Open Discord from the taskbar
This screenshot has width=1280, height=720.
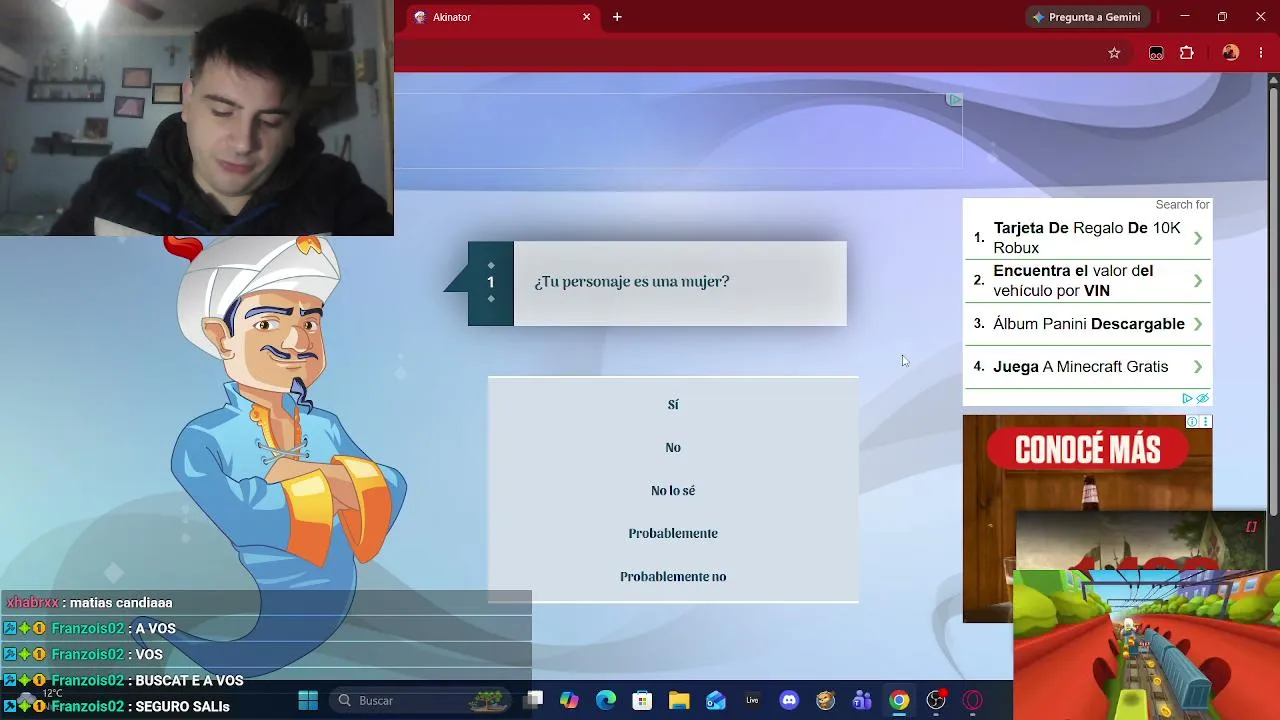pyautogui.click(x=789, y=701)
